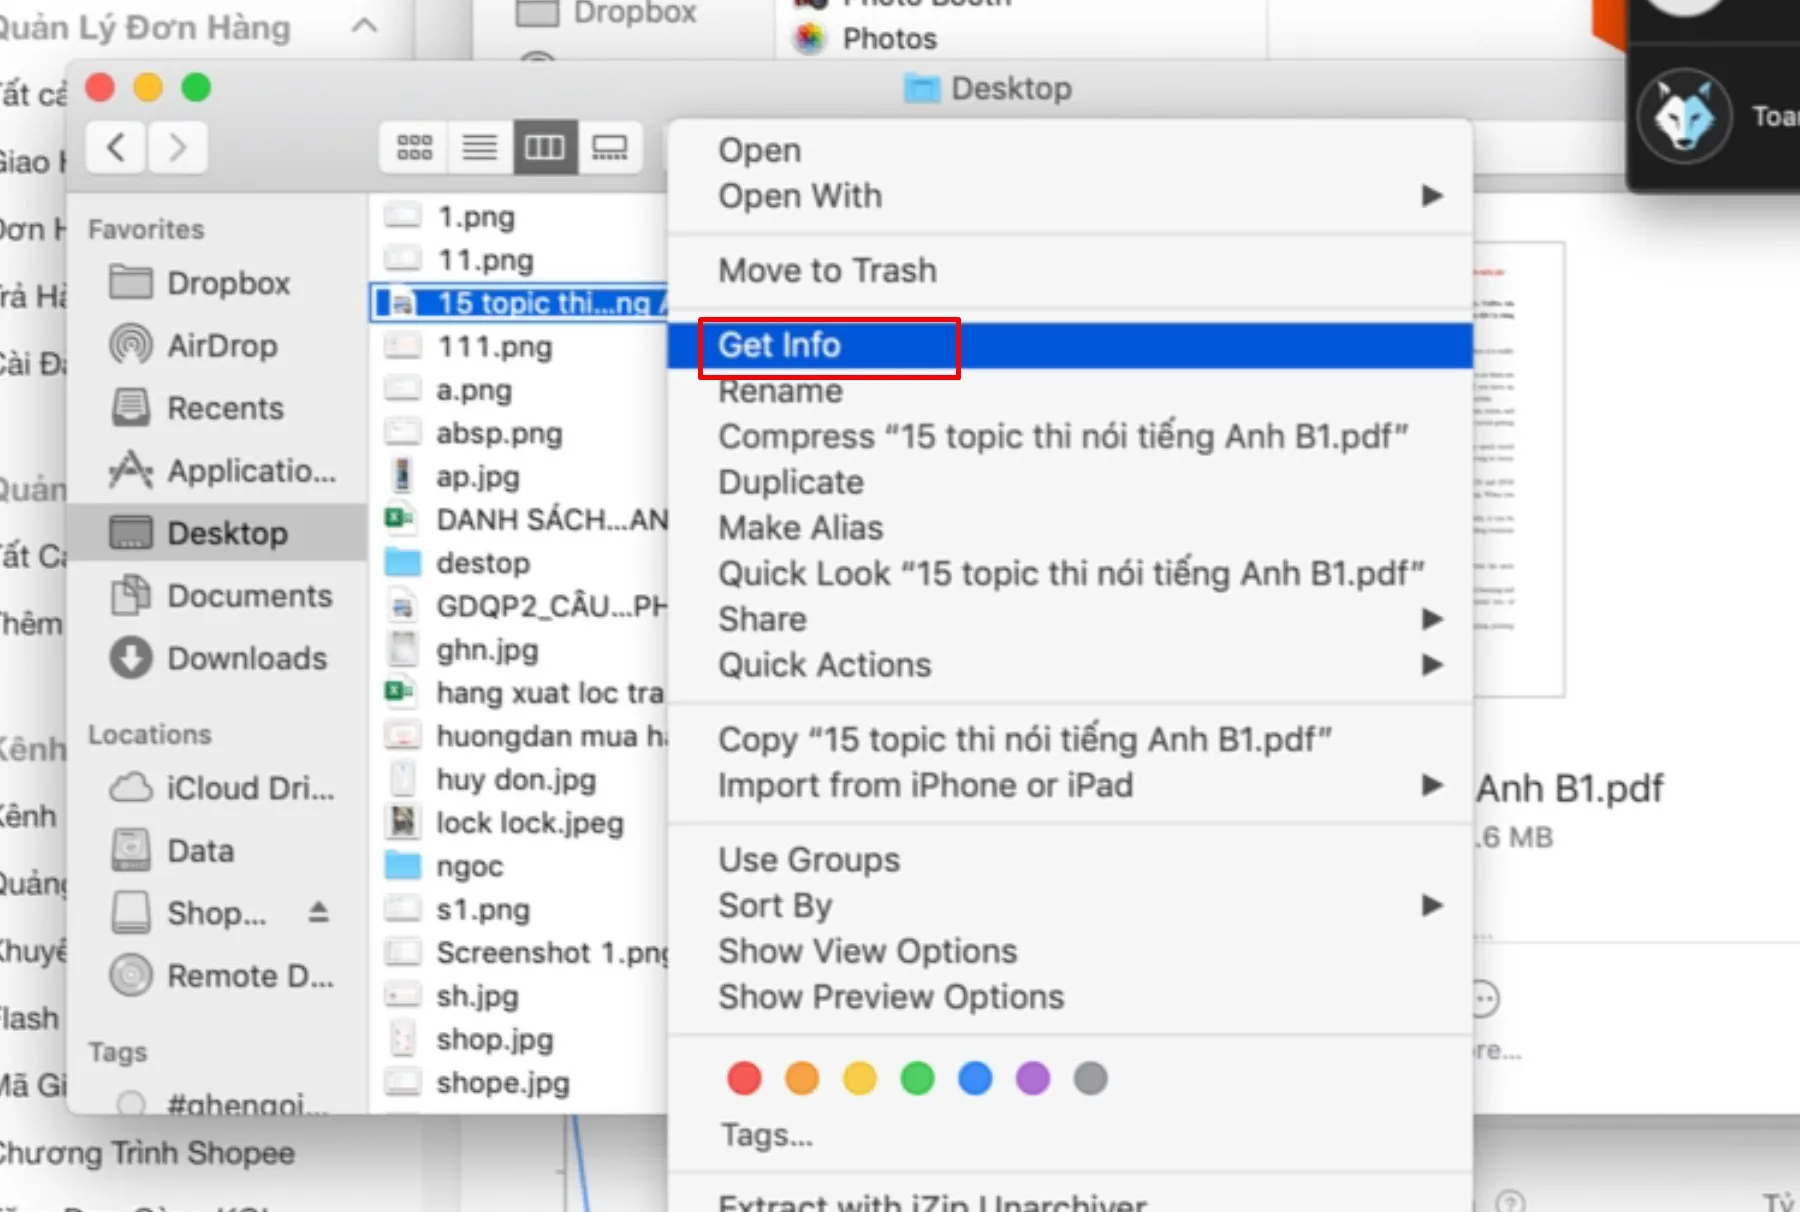The height and width of the screenshot is (1212, 1800).
Task: Select the folder named ngoc
Action: (x=520, y=866)
